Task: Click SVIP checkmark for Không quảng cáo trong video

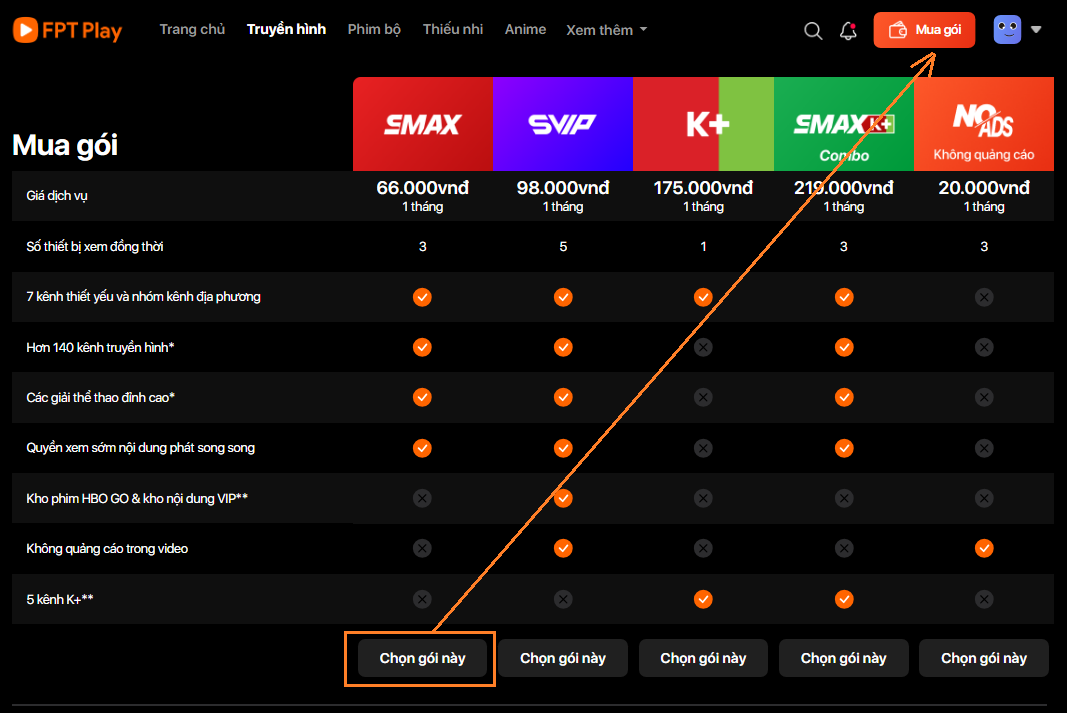Action: point(563,548)
